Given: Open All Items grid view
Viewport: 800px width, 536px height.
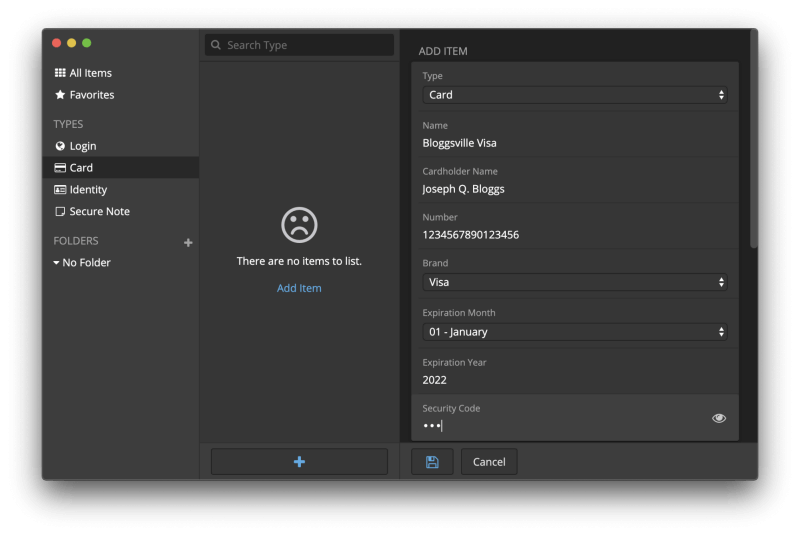Looking at the screenshot, I should [83, 73].
